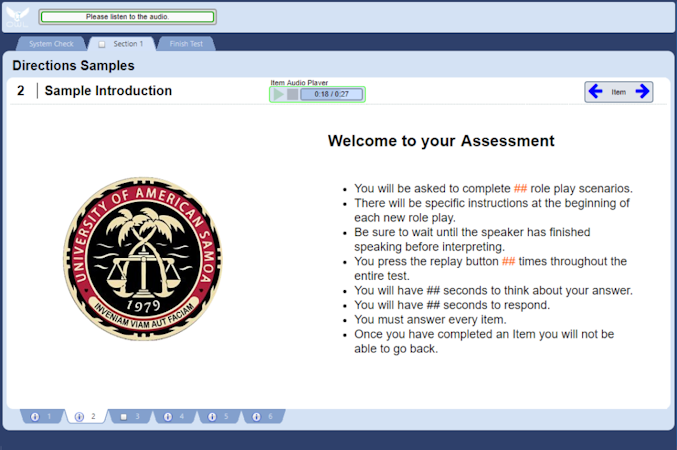Click the University of American Samoa seal image

(143, 258)
